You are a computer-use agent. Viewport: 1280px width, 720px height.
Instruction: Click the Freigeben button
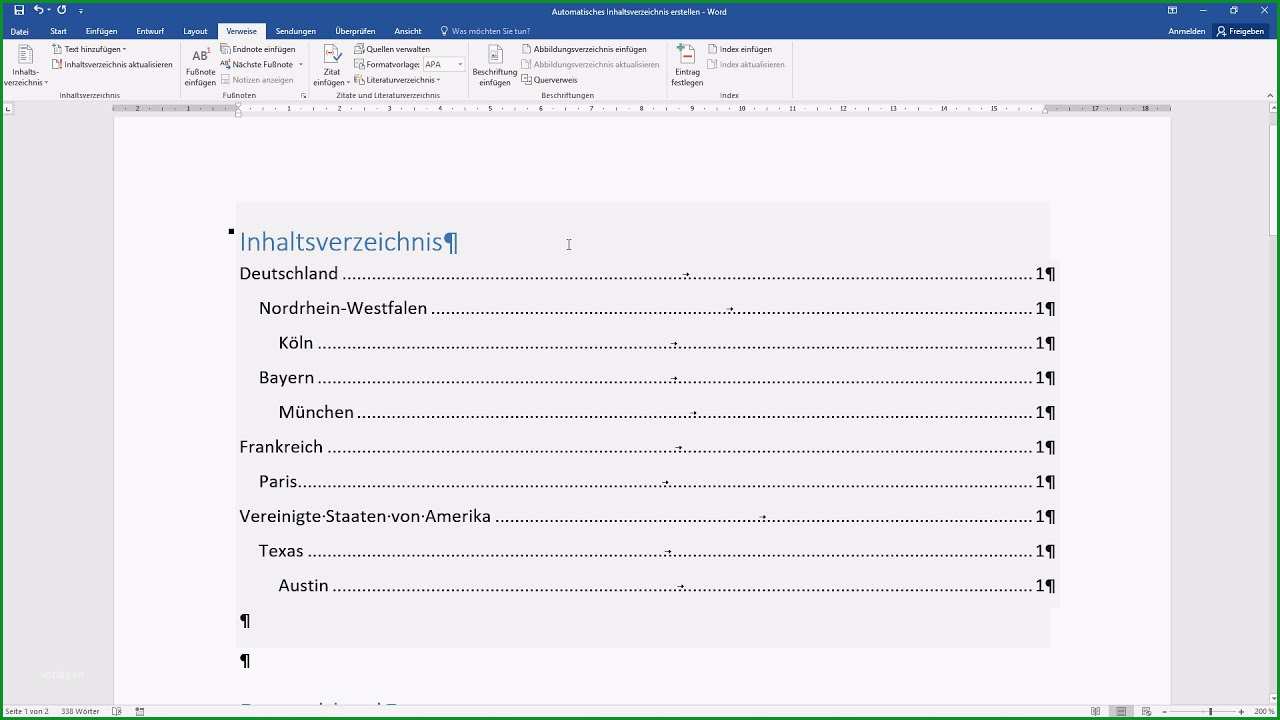pyautogui.click(x=1241, y=31)
